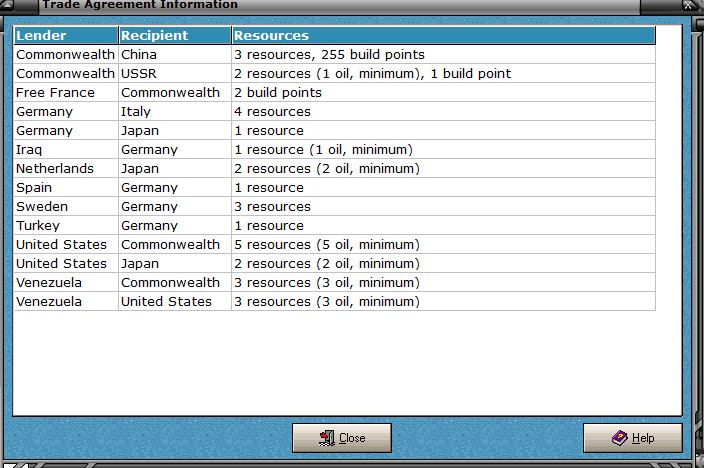Click the '4 resources' cell

pos(444,111)
